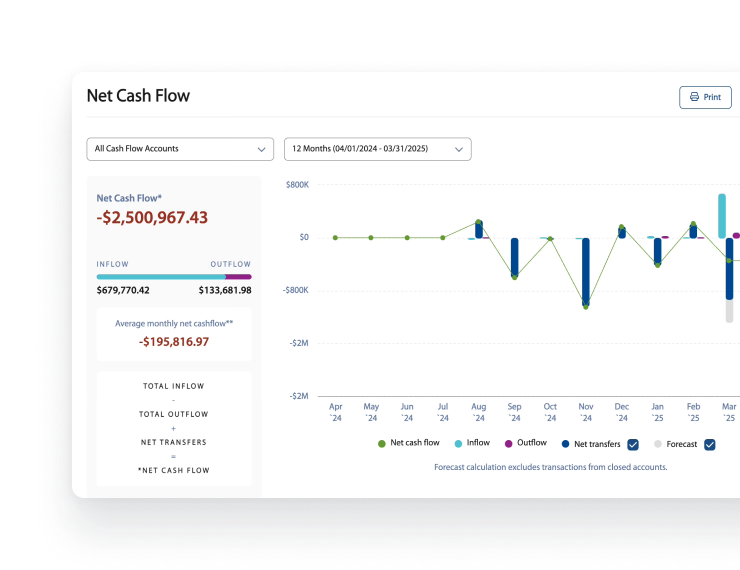
Task: Click the Net Cash Flow* summary label
Action: (129, 198)
